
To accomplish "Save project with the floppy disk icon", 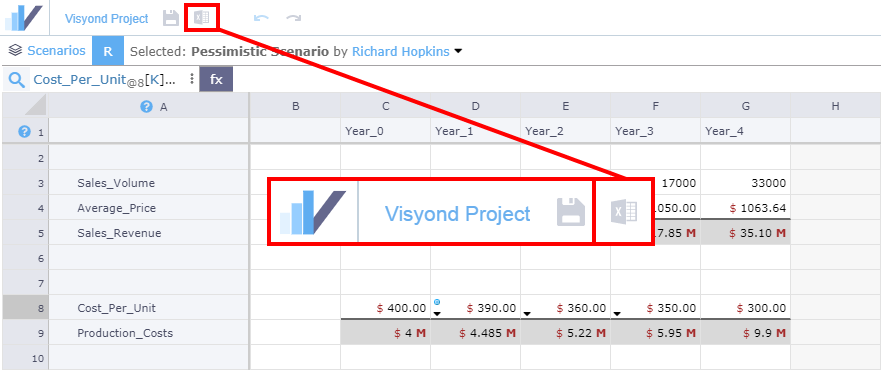I will [171, 18].
